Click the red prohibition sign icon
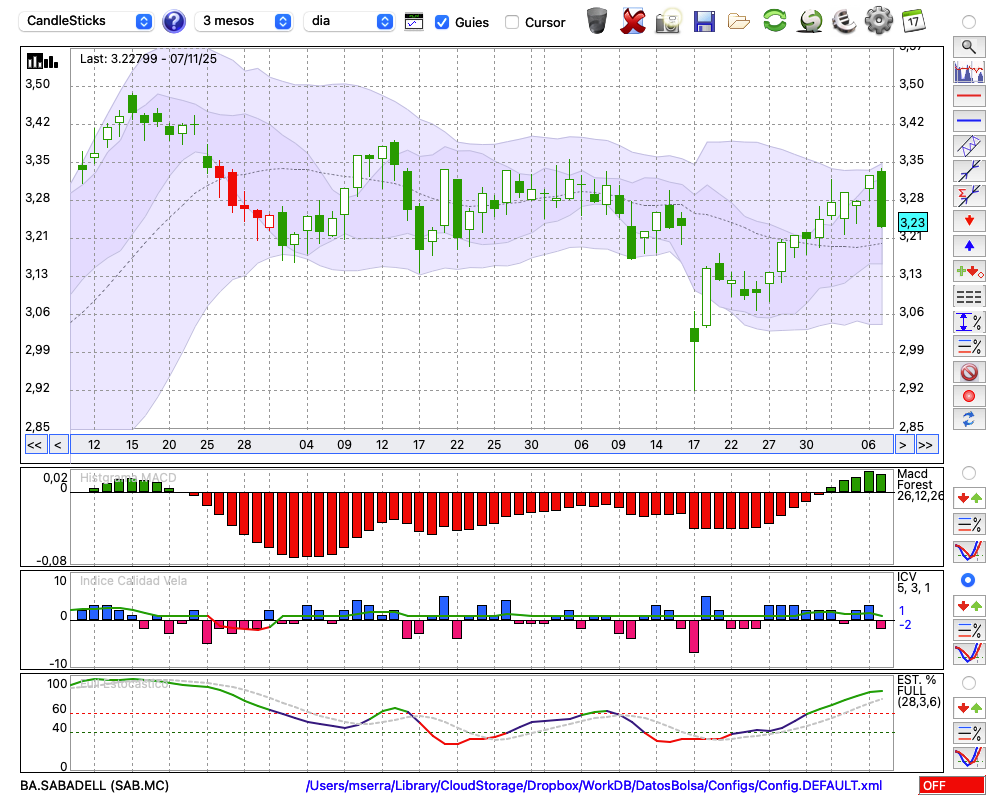The height and width of the screenshot is (800, 1000). pos(968,372)
